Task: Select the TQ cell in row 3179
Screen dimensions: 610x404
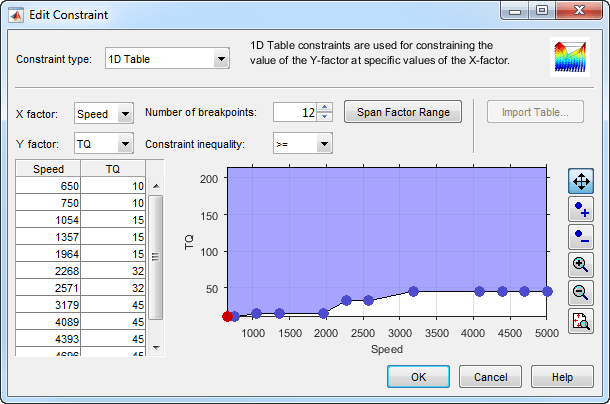Action: (x=113, y=305)
